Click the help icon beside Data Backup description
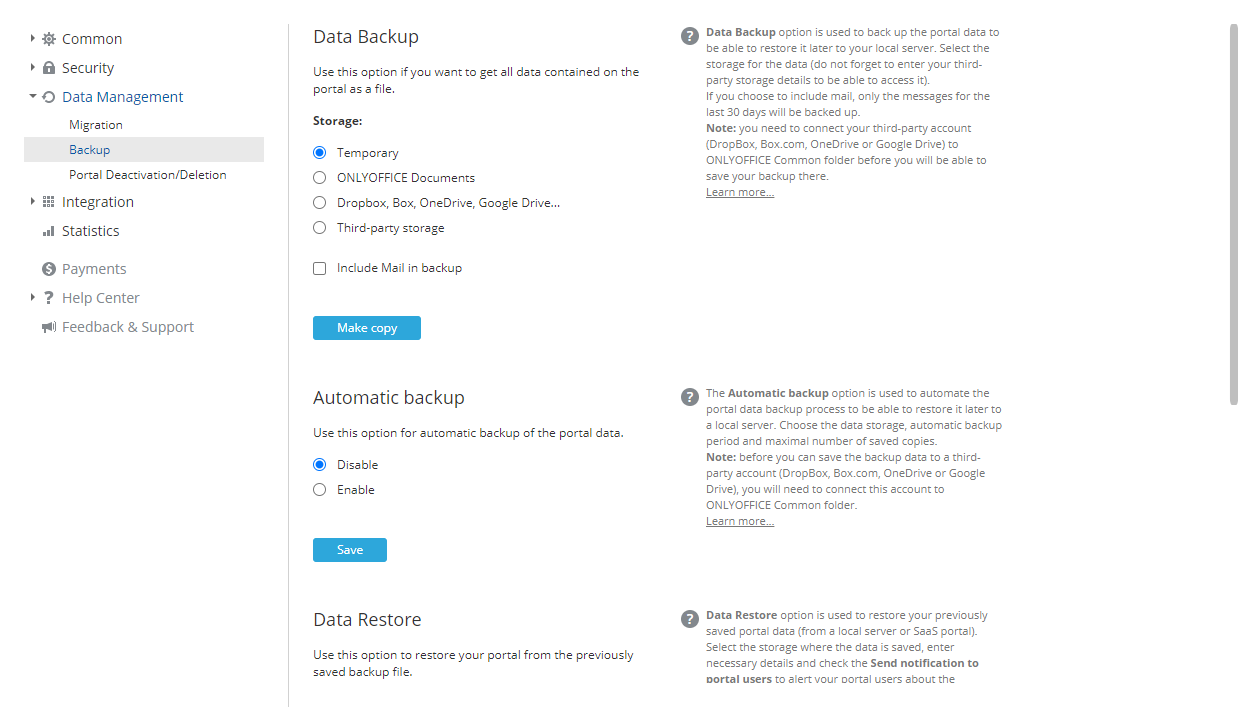Screen dimensions: 1240x708 tap(689, 35)
